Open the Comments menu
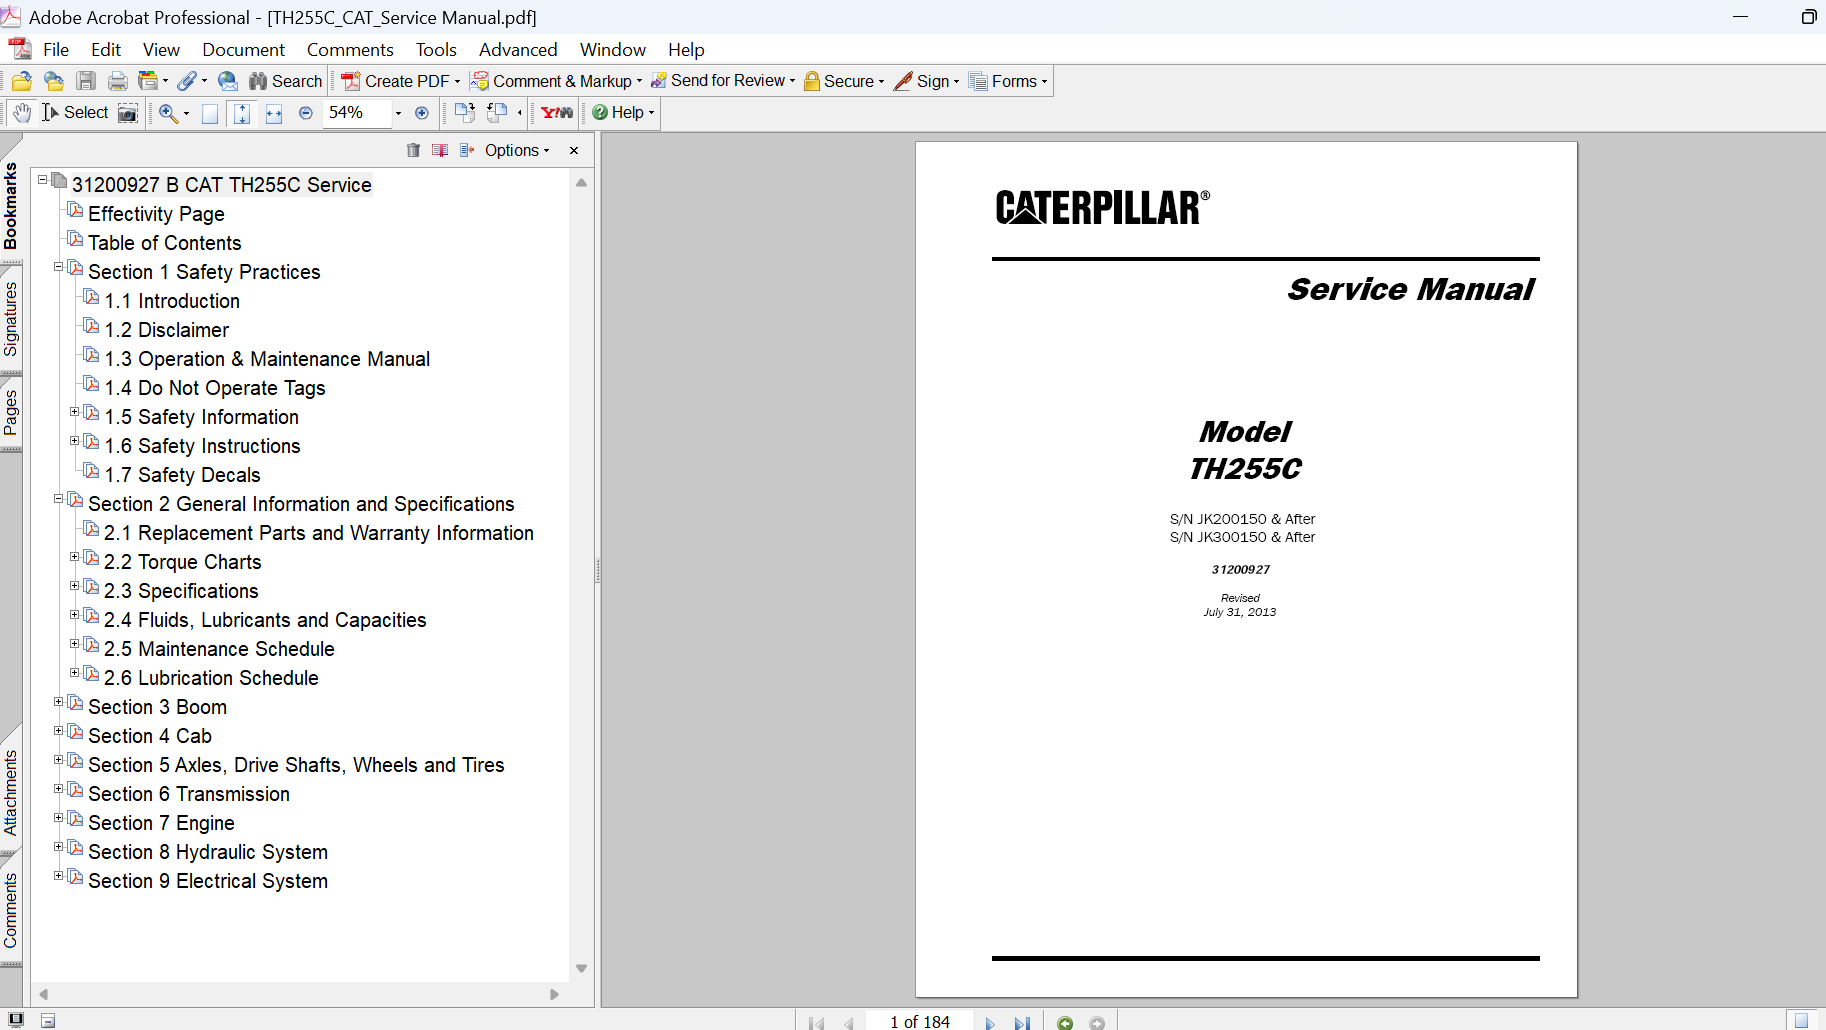 (x=350, y=50)
